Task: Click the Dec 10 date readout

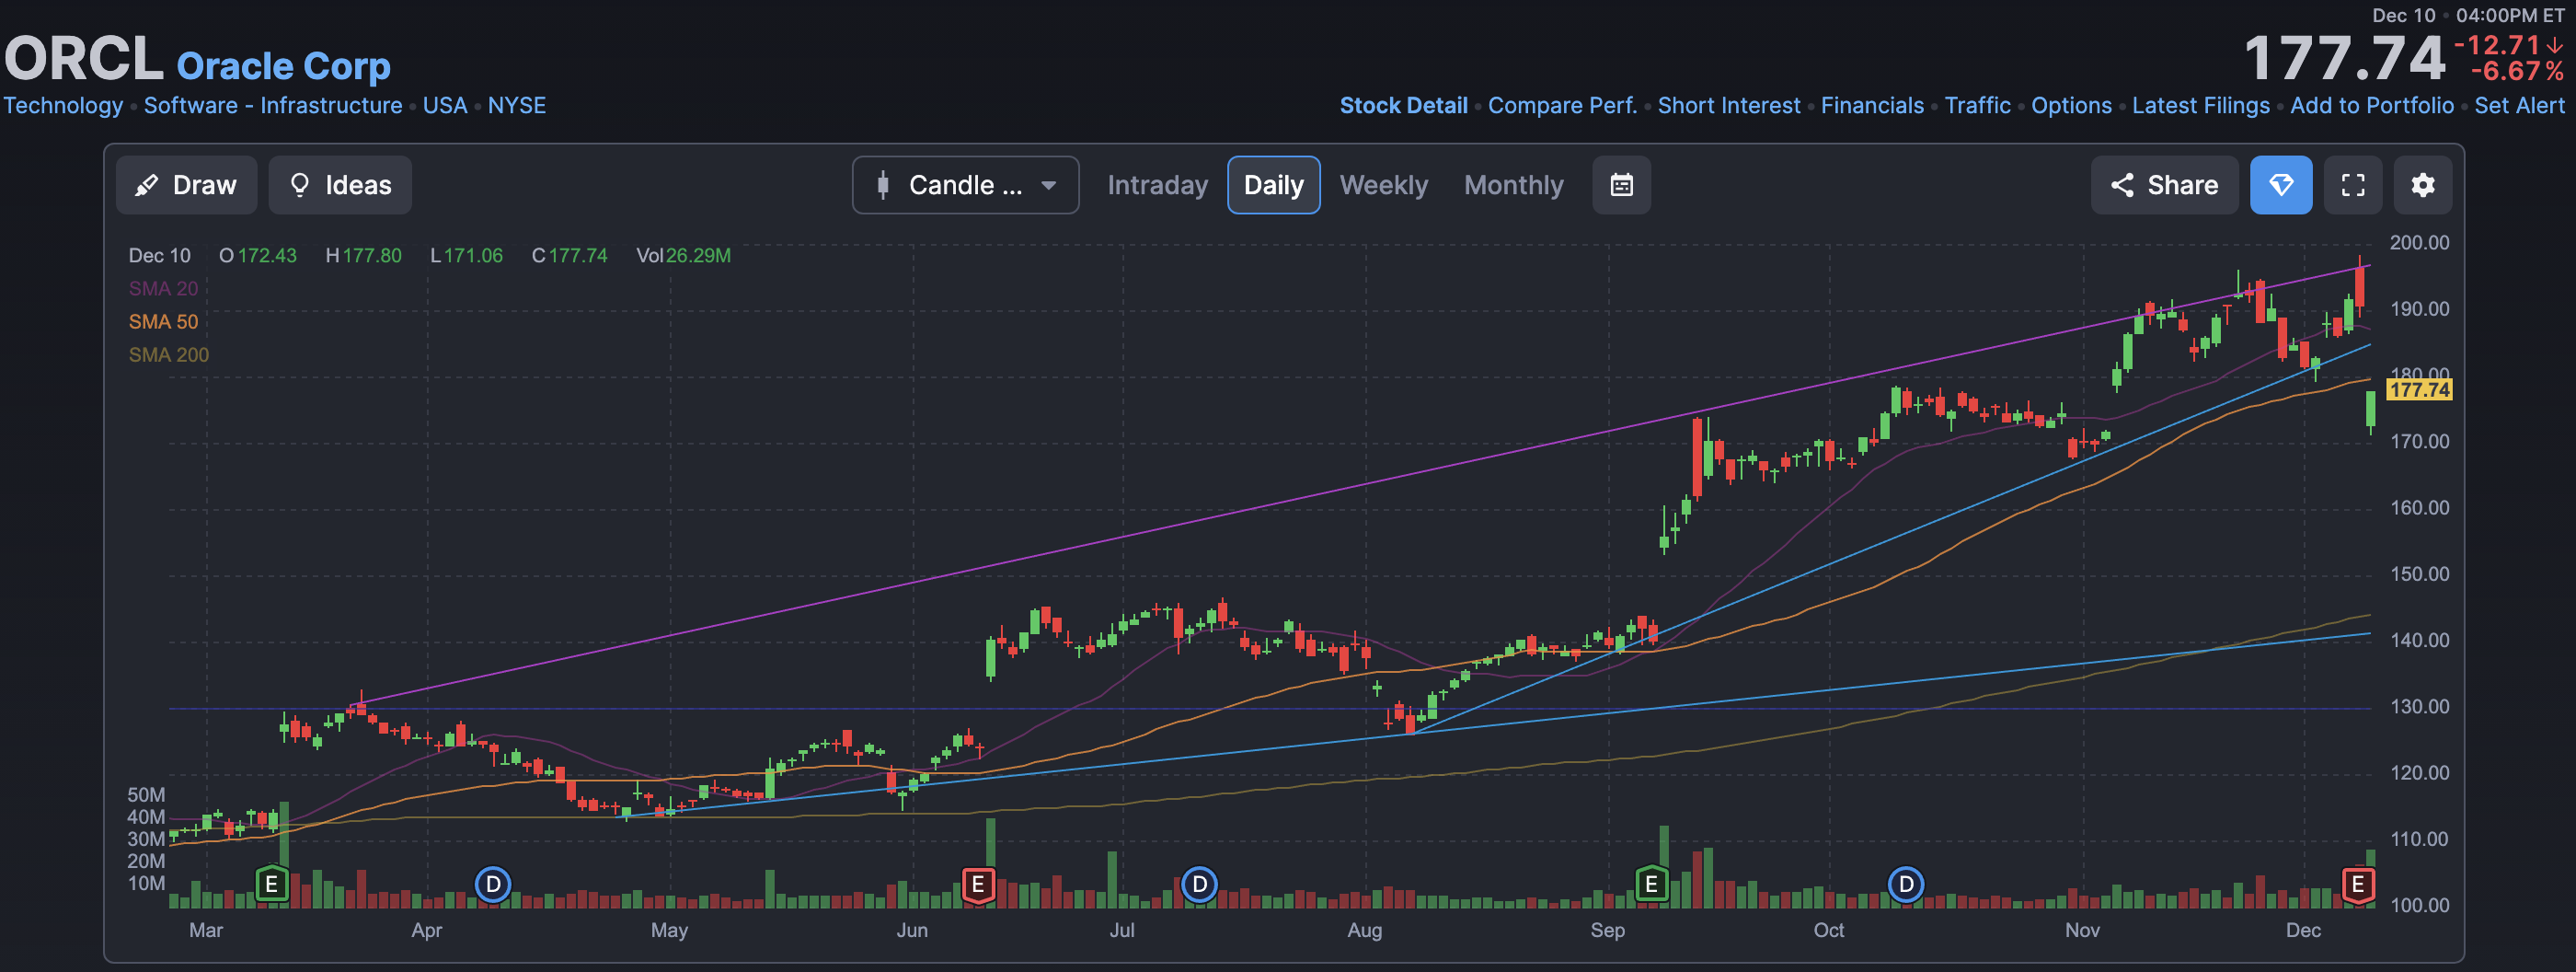Action: click(159, 255)
